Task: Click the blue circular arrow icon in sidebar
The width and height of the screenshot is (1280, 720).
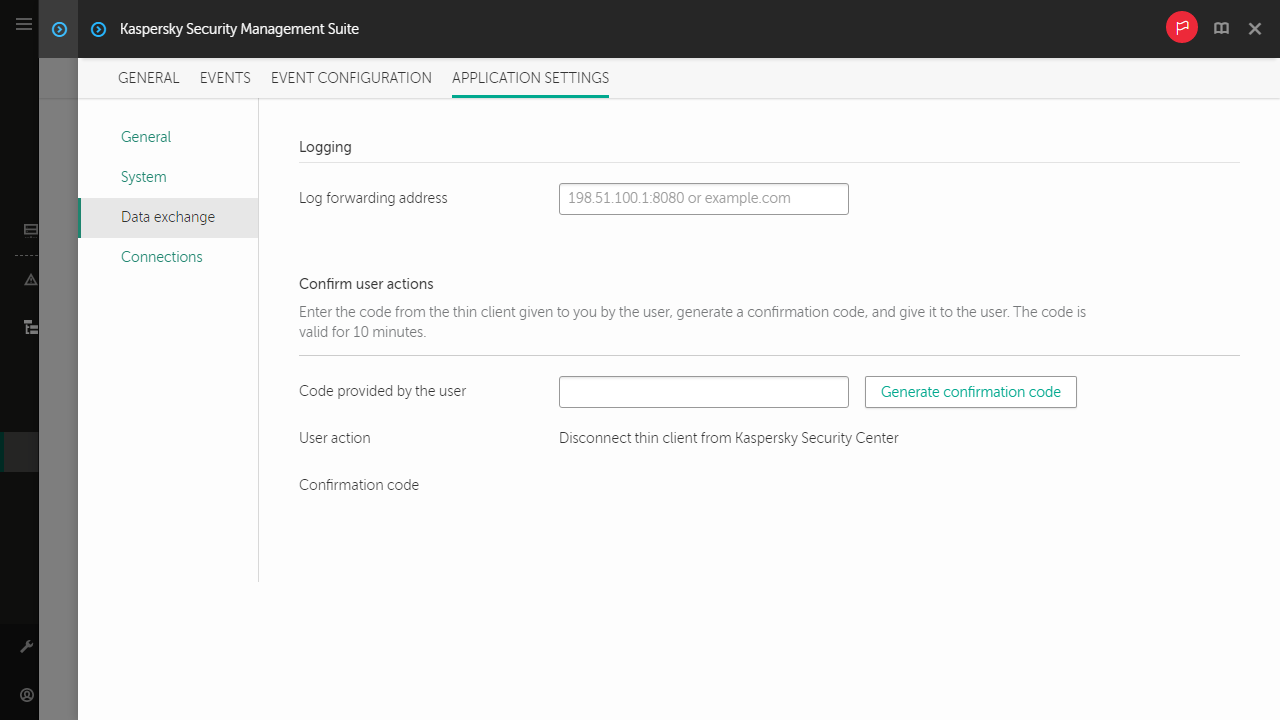Action: pyautogui.click(x=58, y=29)
